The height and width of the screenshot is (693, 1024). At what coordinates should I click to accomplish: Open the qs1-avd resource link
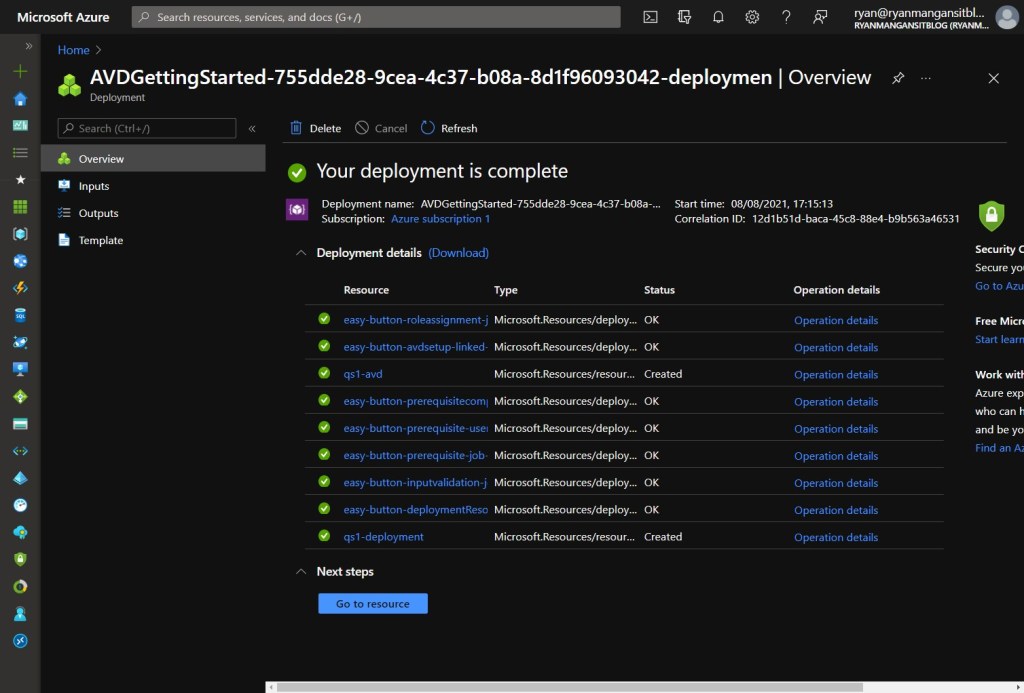363,374
